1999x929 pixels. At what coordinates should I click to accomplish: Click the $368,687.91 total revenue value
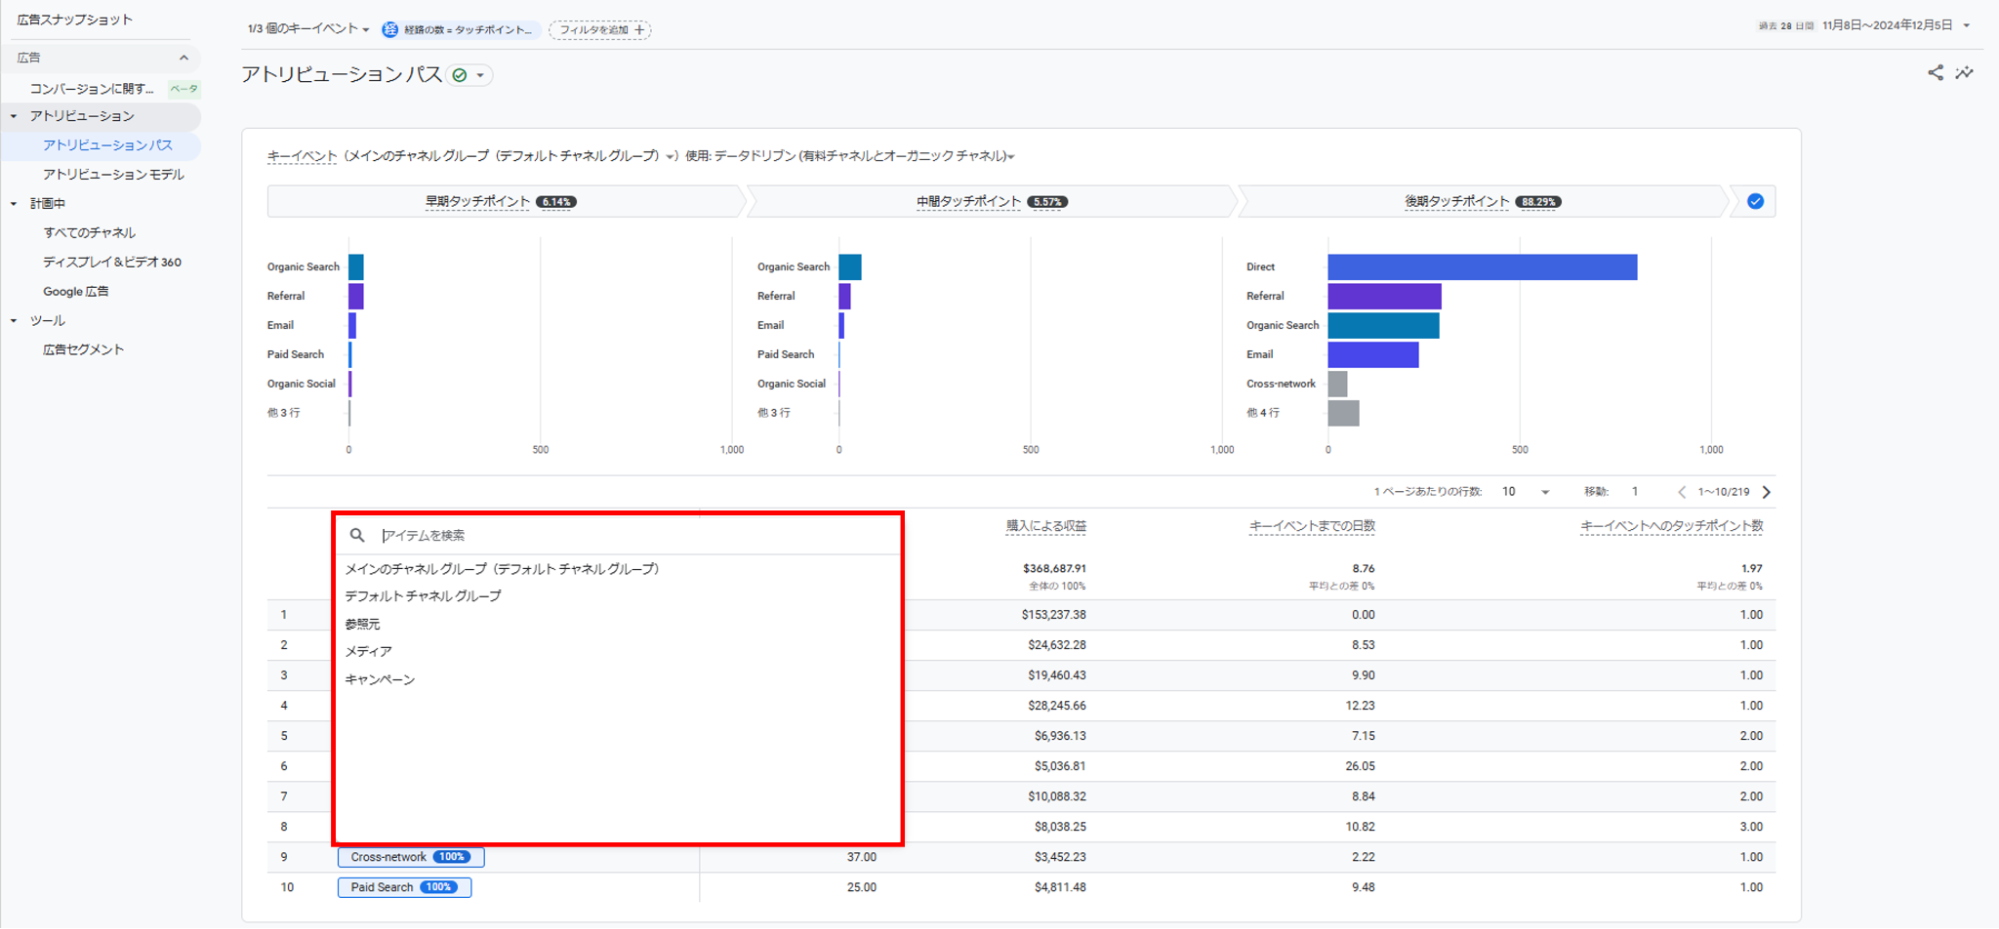(1054, 569)
